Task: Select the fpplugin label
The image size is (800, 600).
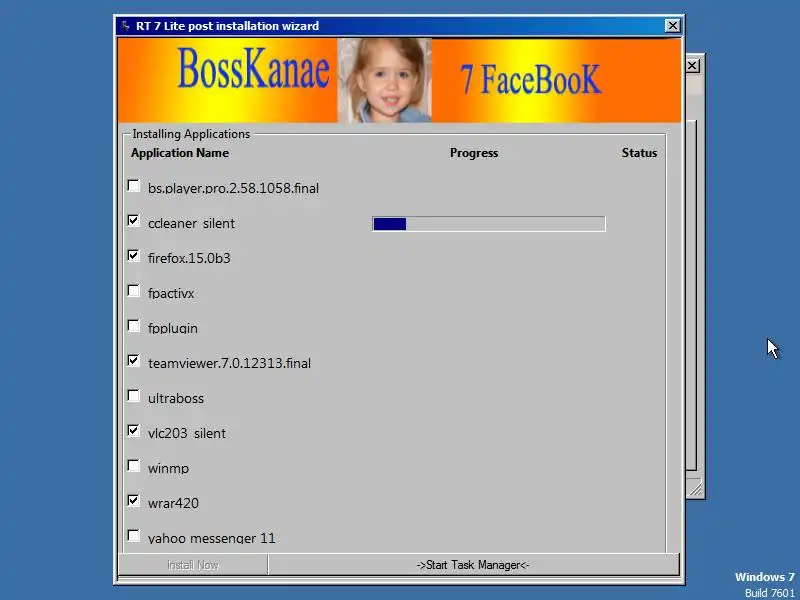Action: (172, 328)
